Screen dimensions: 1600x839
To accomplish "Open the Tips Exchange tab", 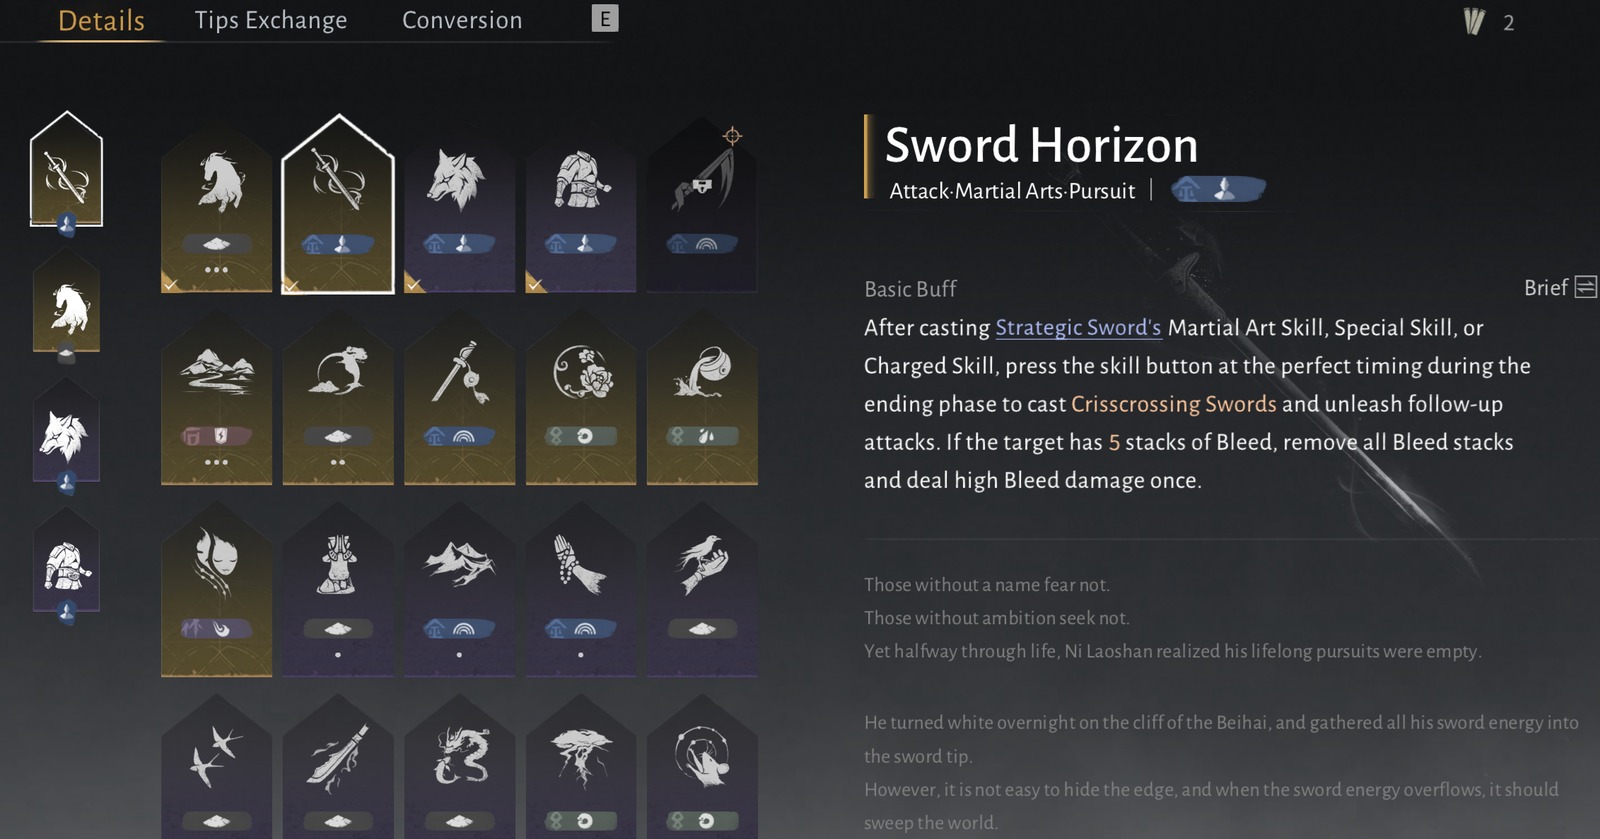I will click(271, 20).
